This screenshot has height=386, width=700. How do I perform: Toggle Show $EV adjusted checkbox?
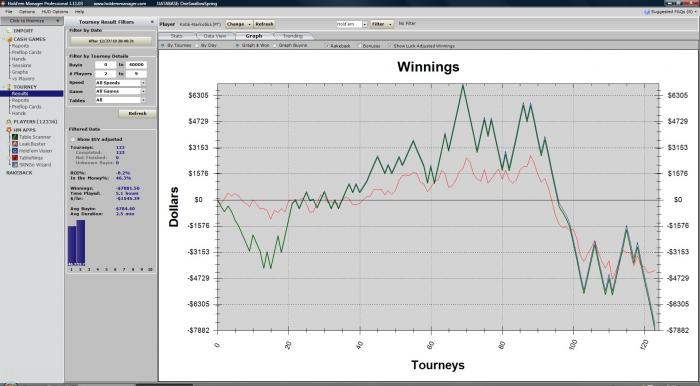pos(73,140)
